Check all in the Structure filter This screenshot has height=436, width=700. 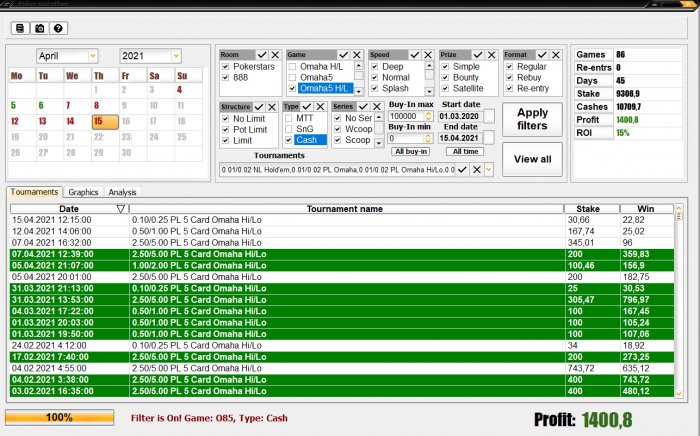point(259,107)
